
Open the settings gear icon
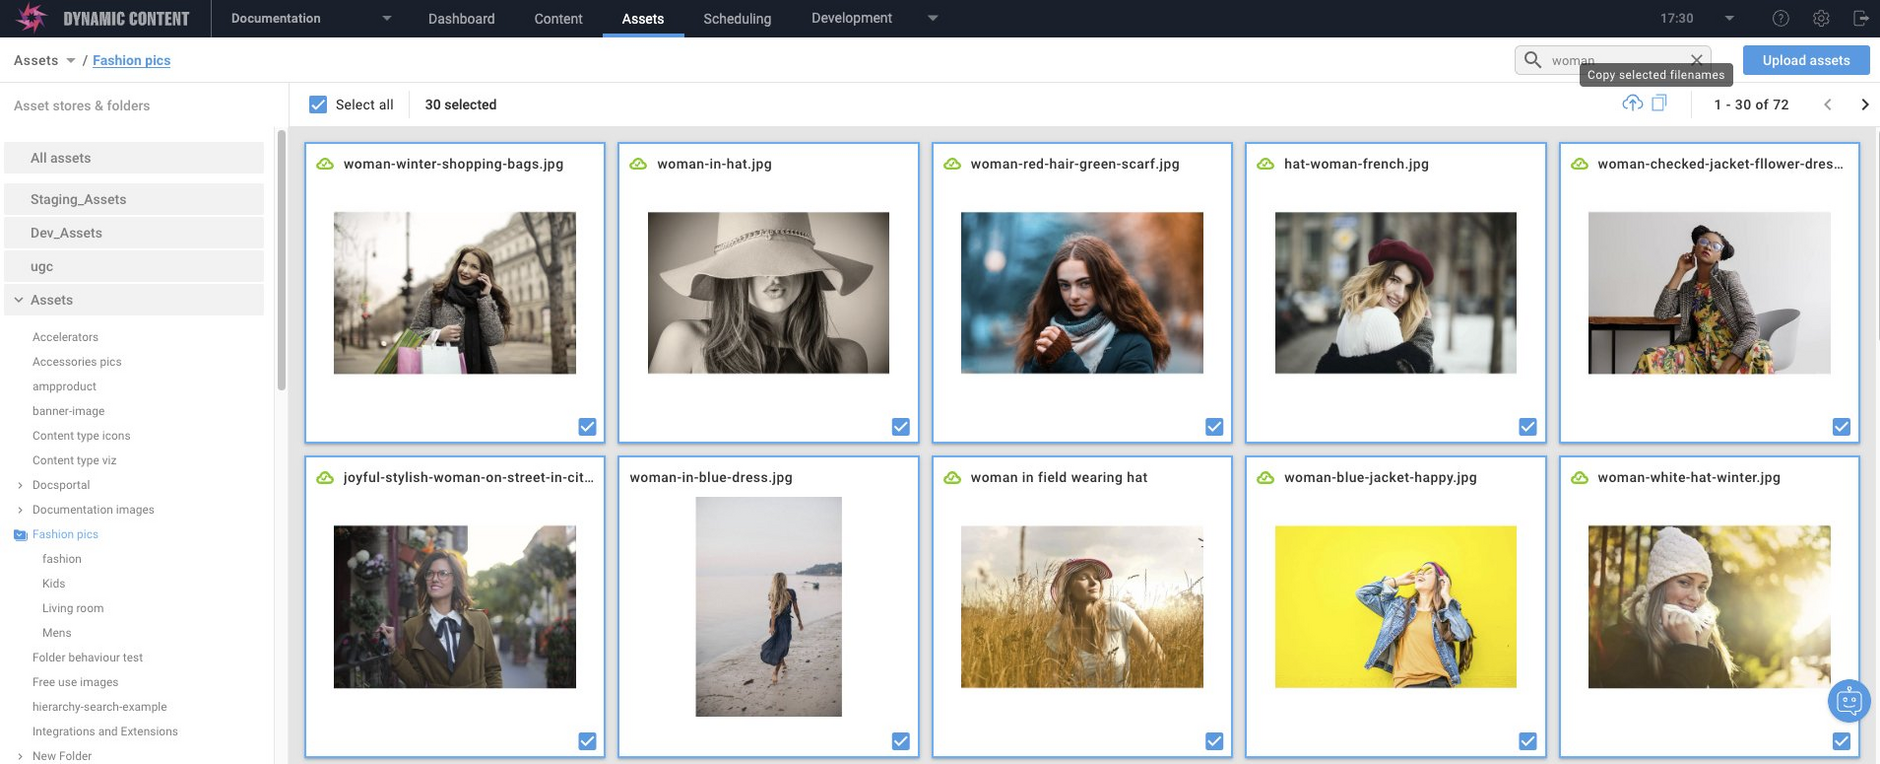pos(1821,18)
